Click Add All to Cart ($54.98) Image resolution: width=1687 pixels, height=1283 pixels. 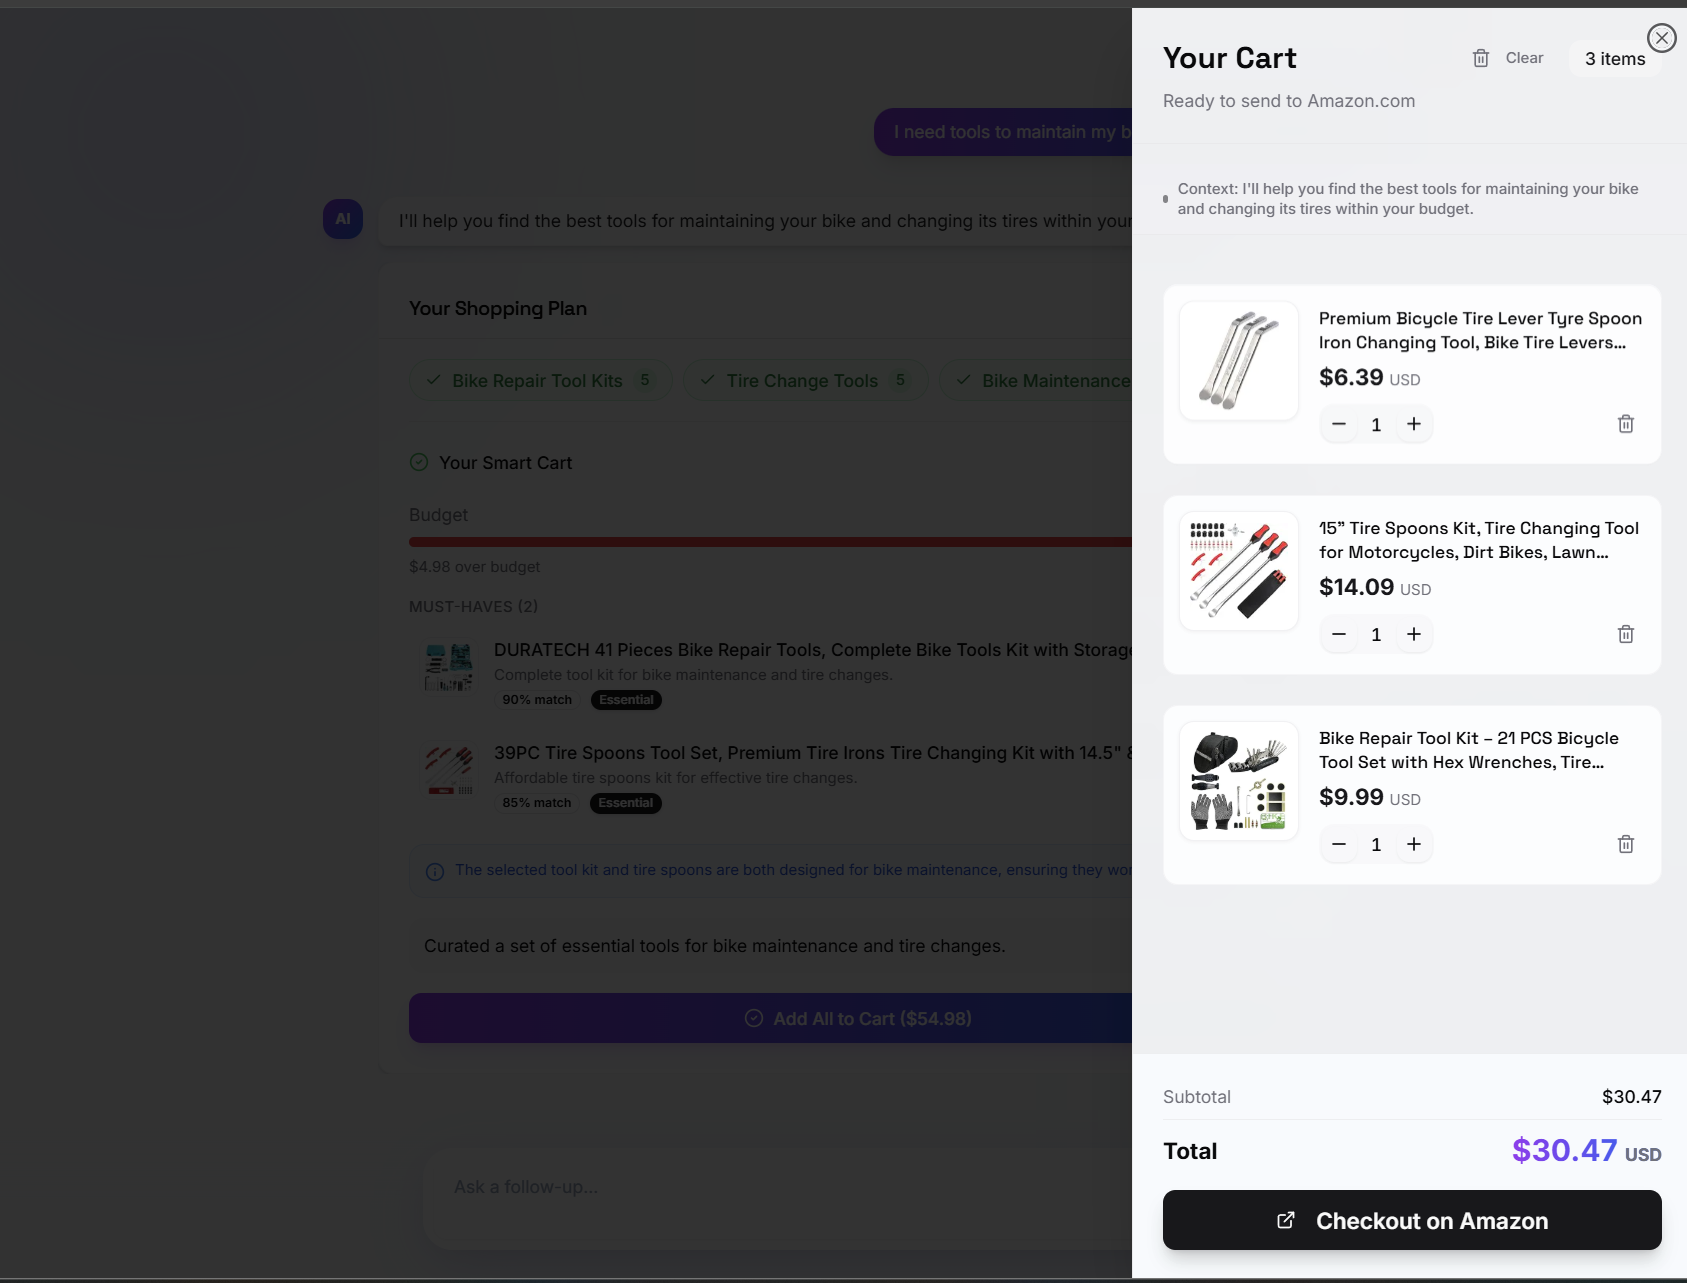click(x=856, y=1018)
